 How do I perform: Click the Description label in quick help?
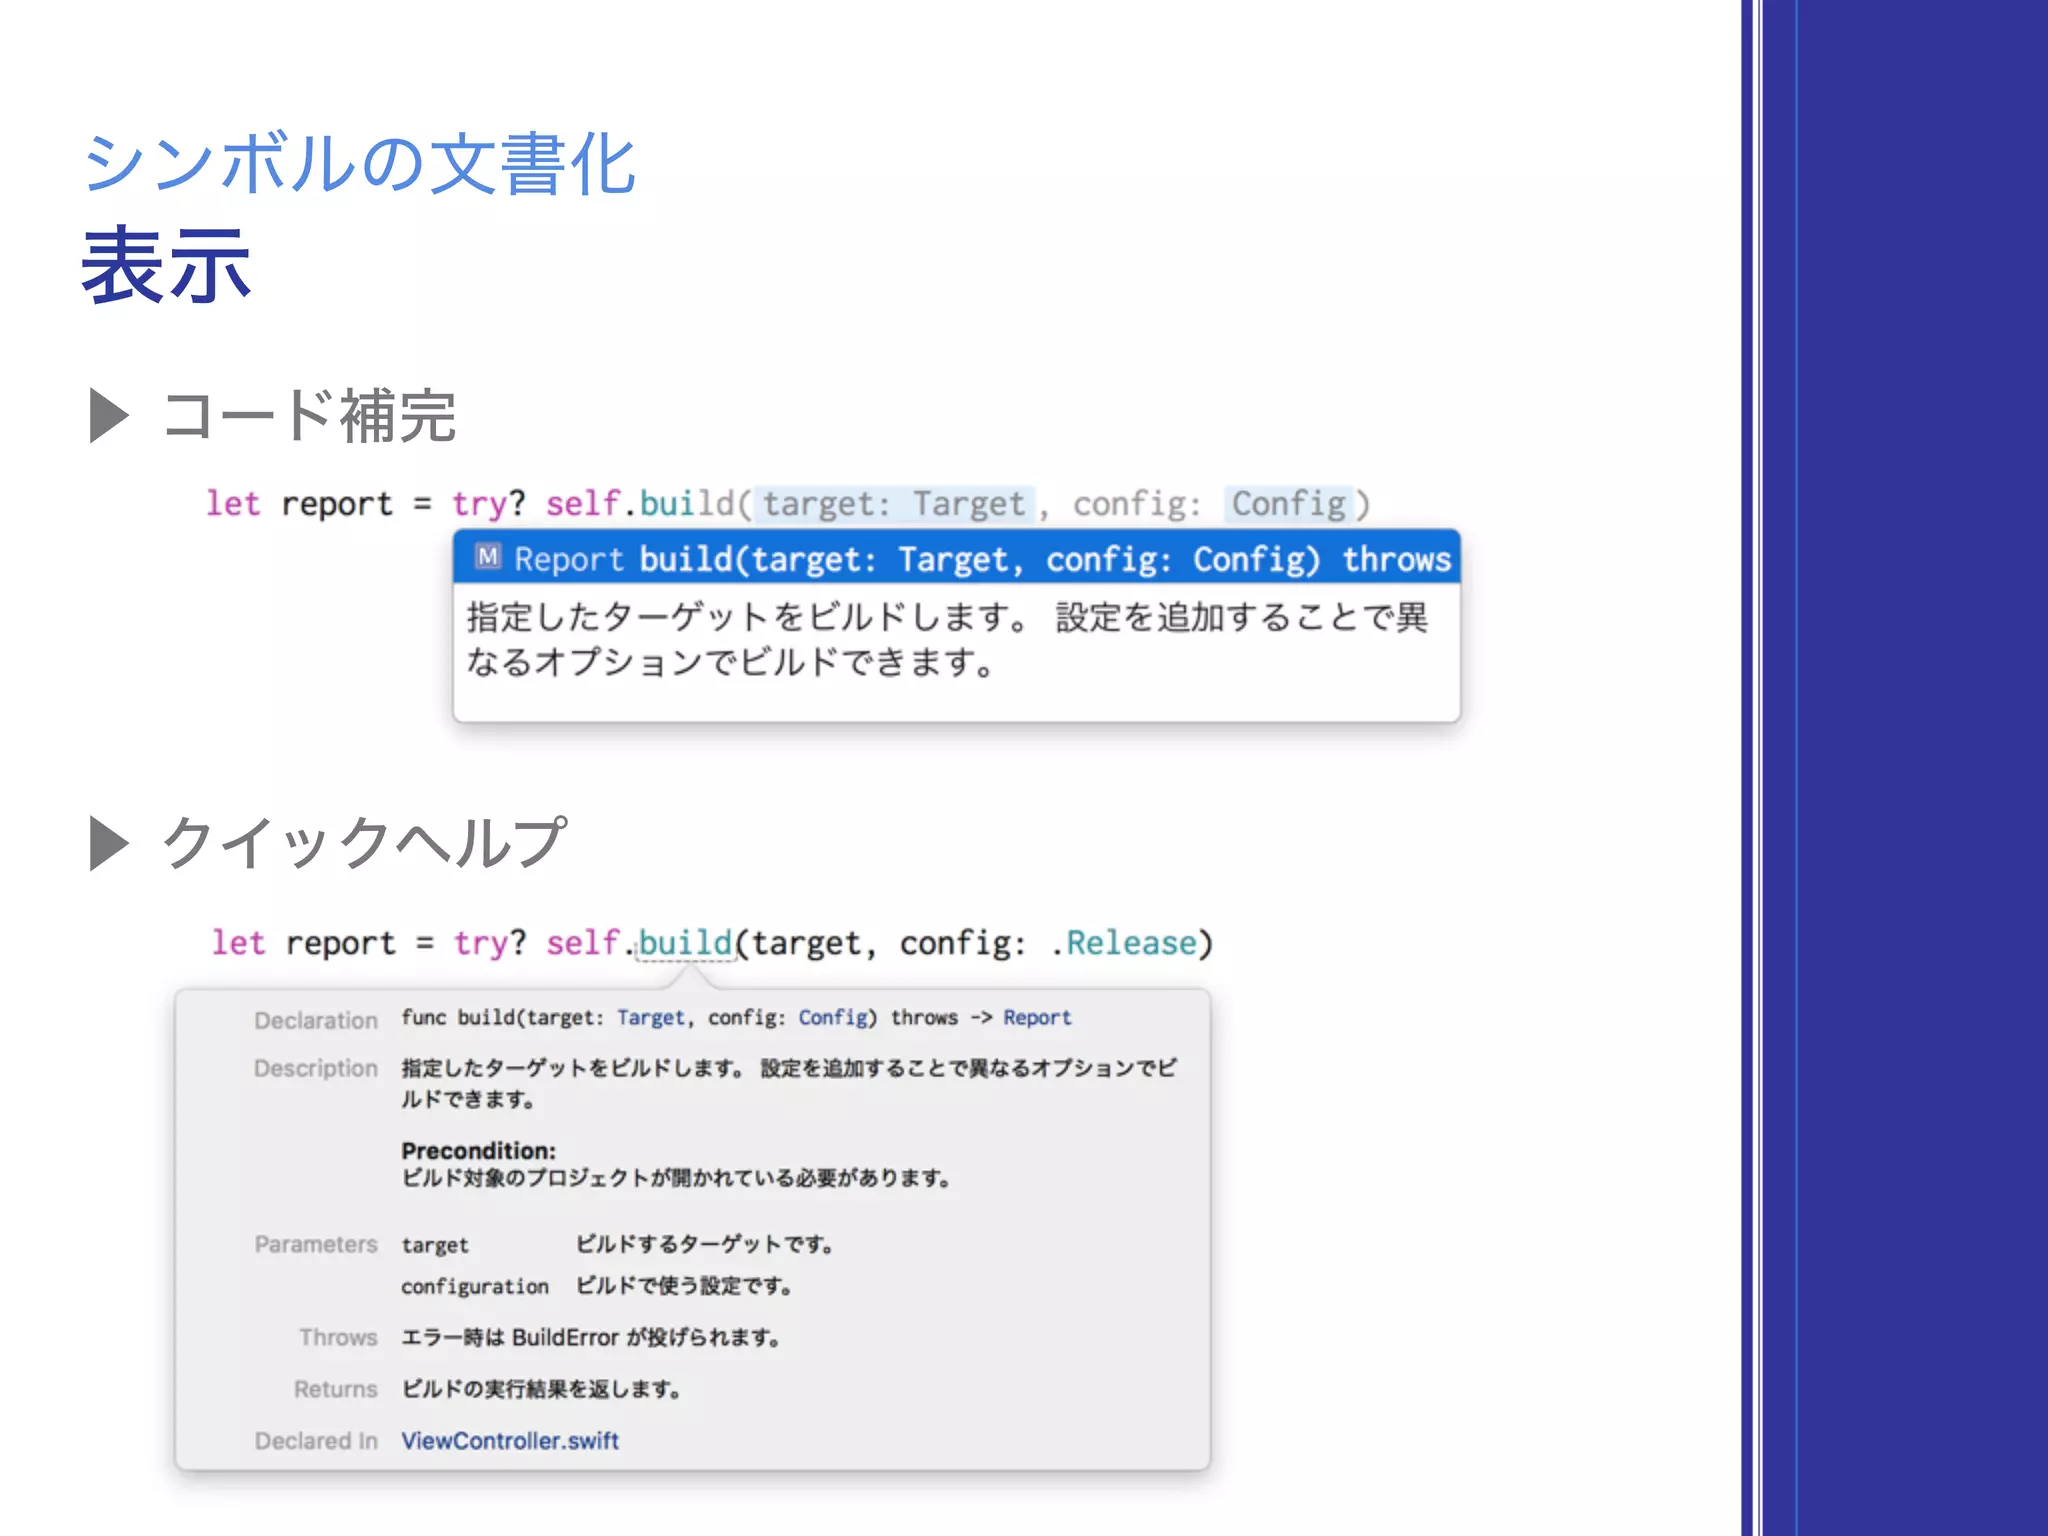[x=316, y=1069]
